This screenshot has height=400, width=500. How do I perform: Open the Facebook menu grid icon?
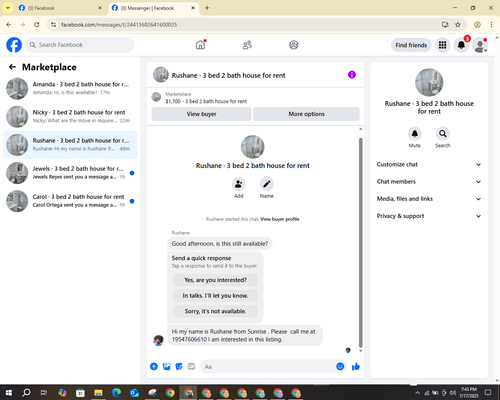click(442, 45)
